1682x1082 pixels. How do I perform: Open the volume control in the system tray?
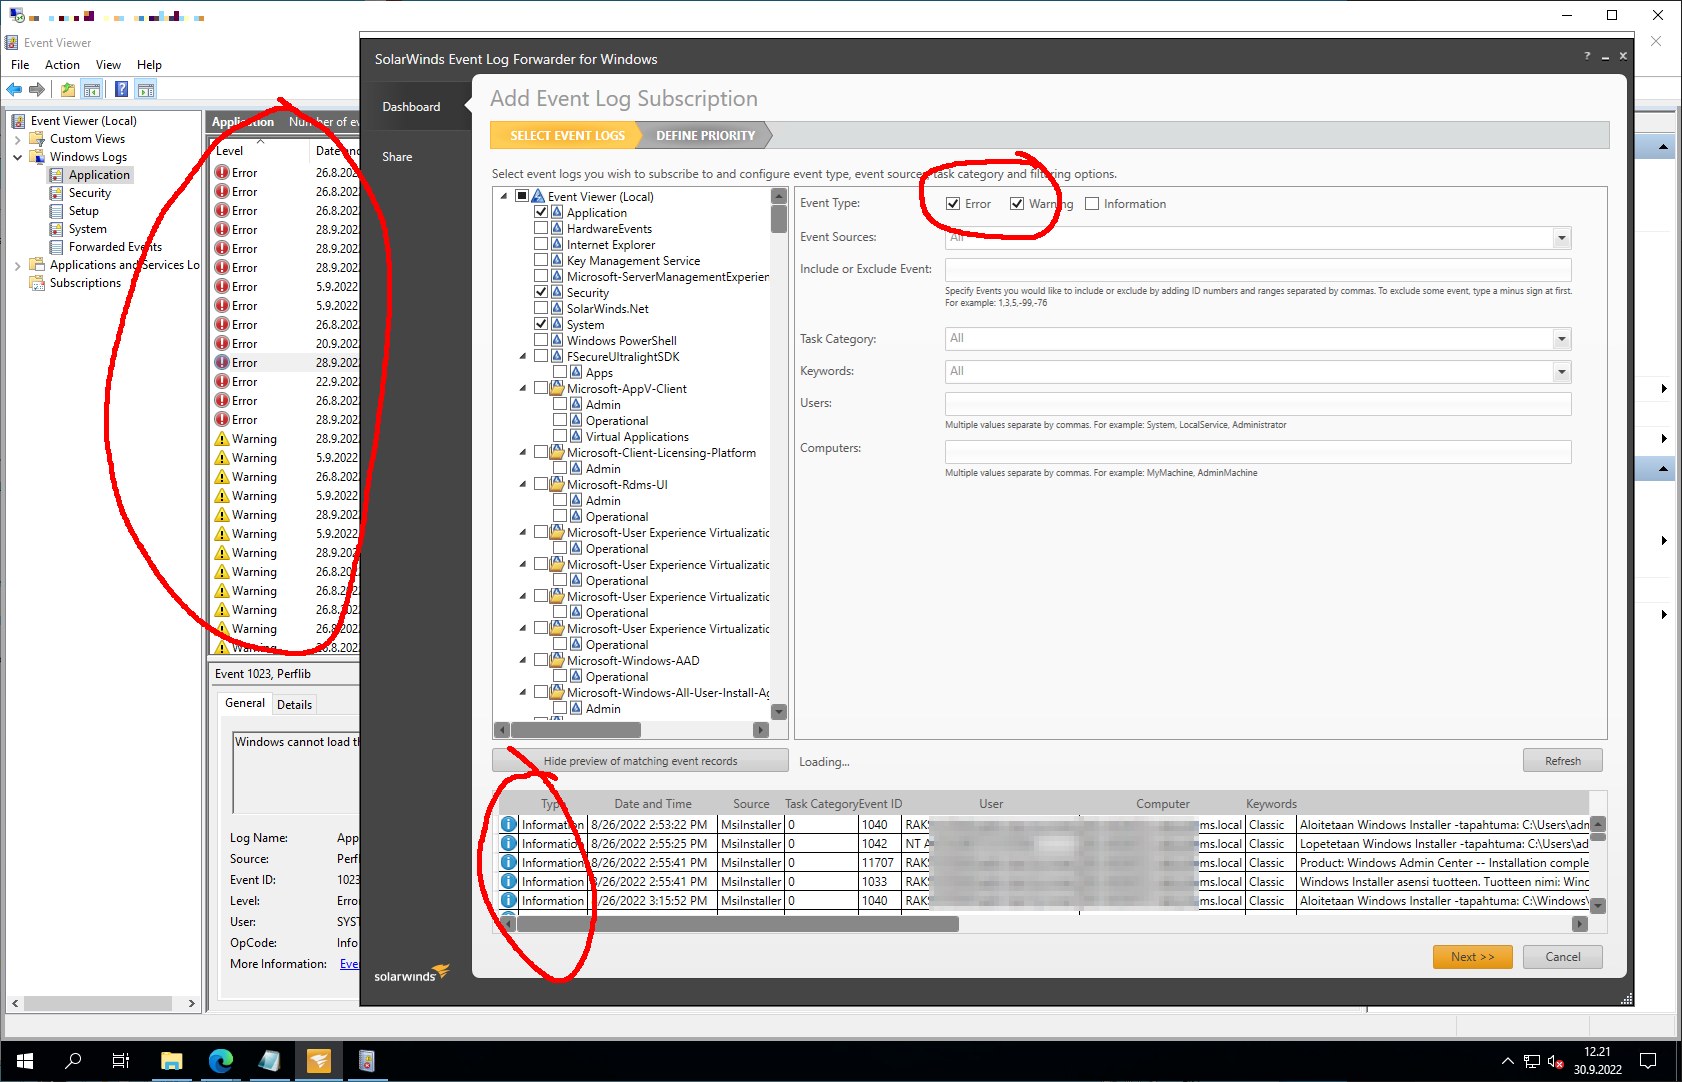click(x=1555, y=1061)
